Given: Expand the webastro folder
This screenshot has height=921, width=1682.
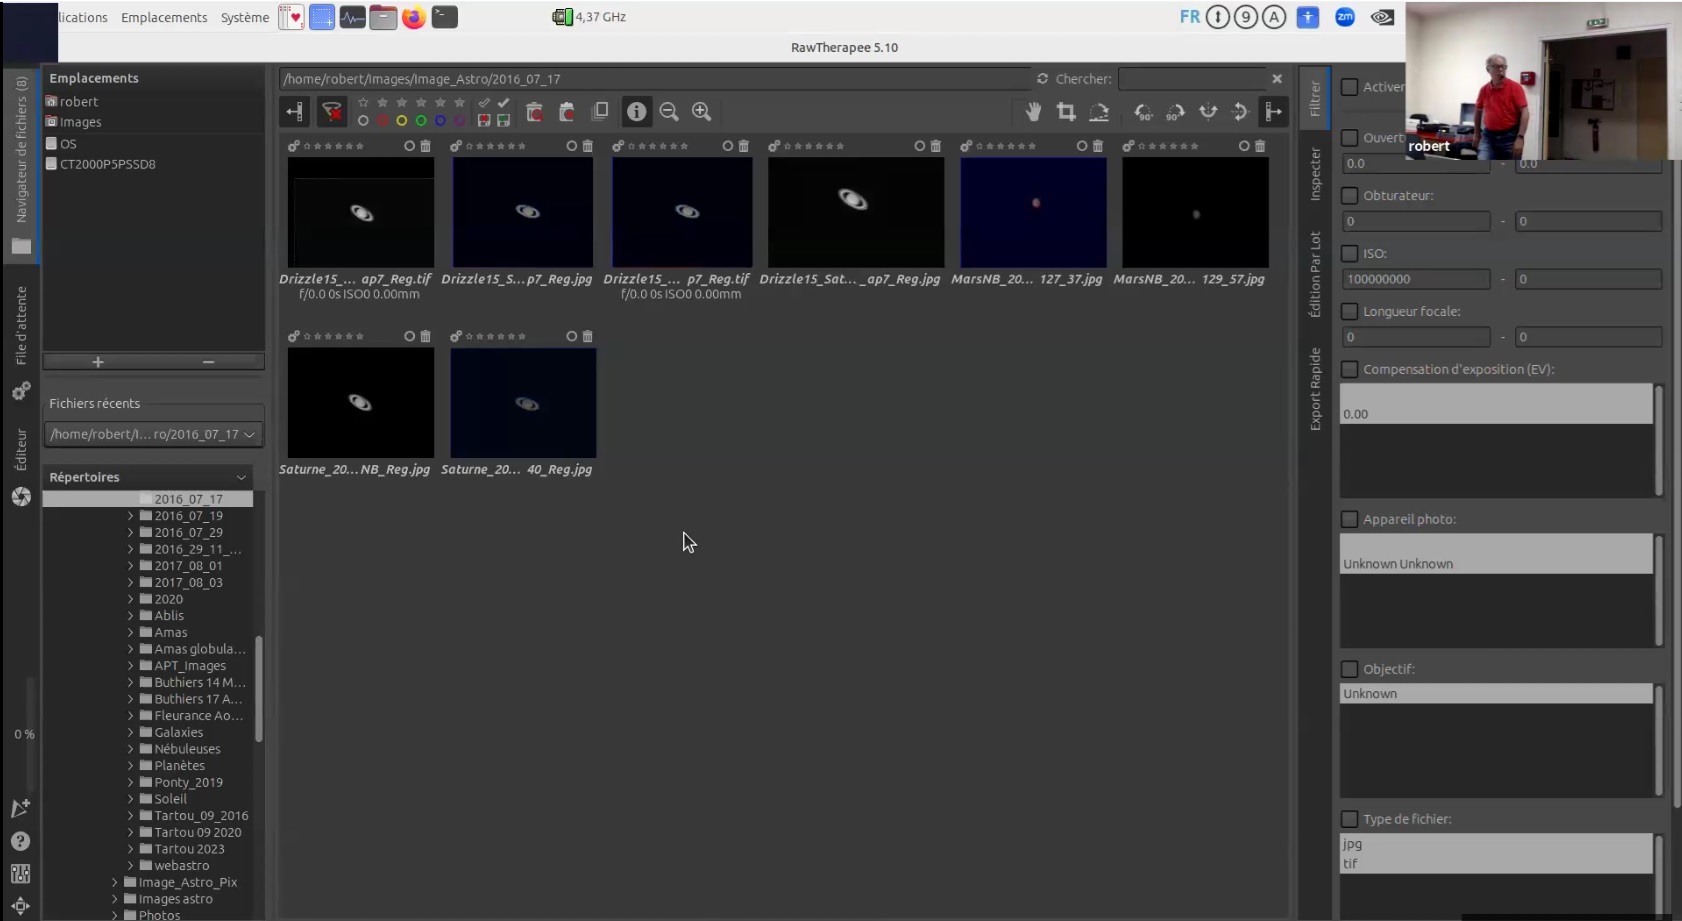Looking at the screenshot, I should point(130,866).
